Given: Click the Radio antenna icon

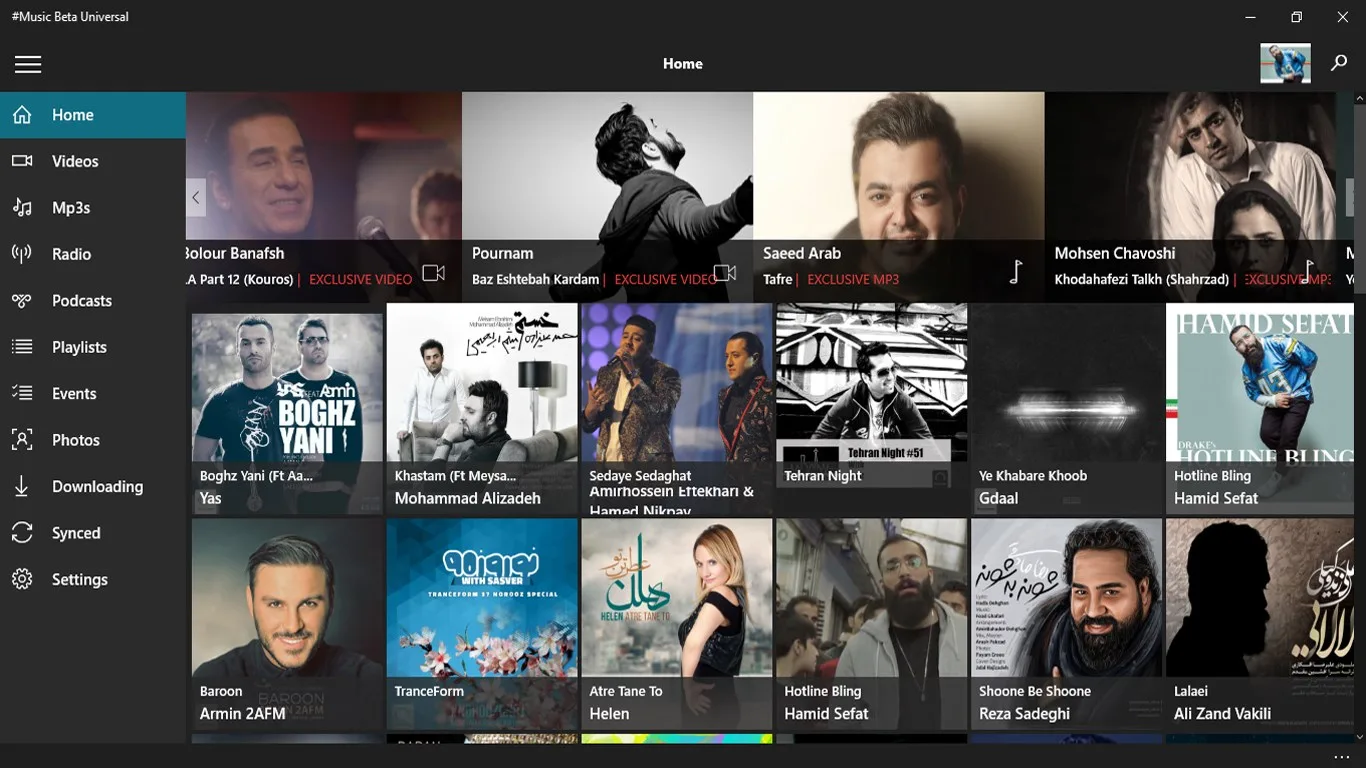Looking at the screenshot, I should point(22,254).
